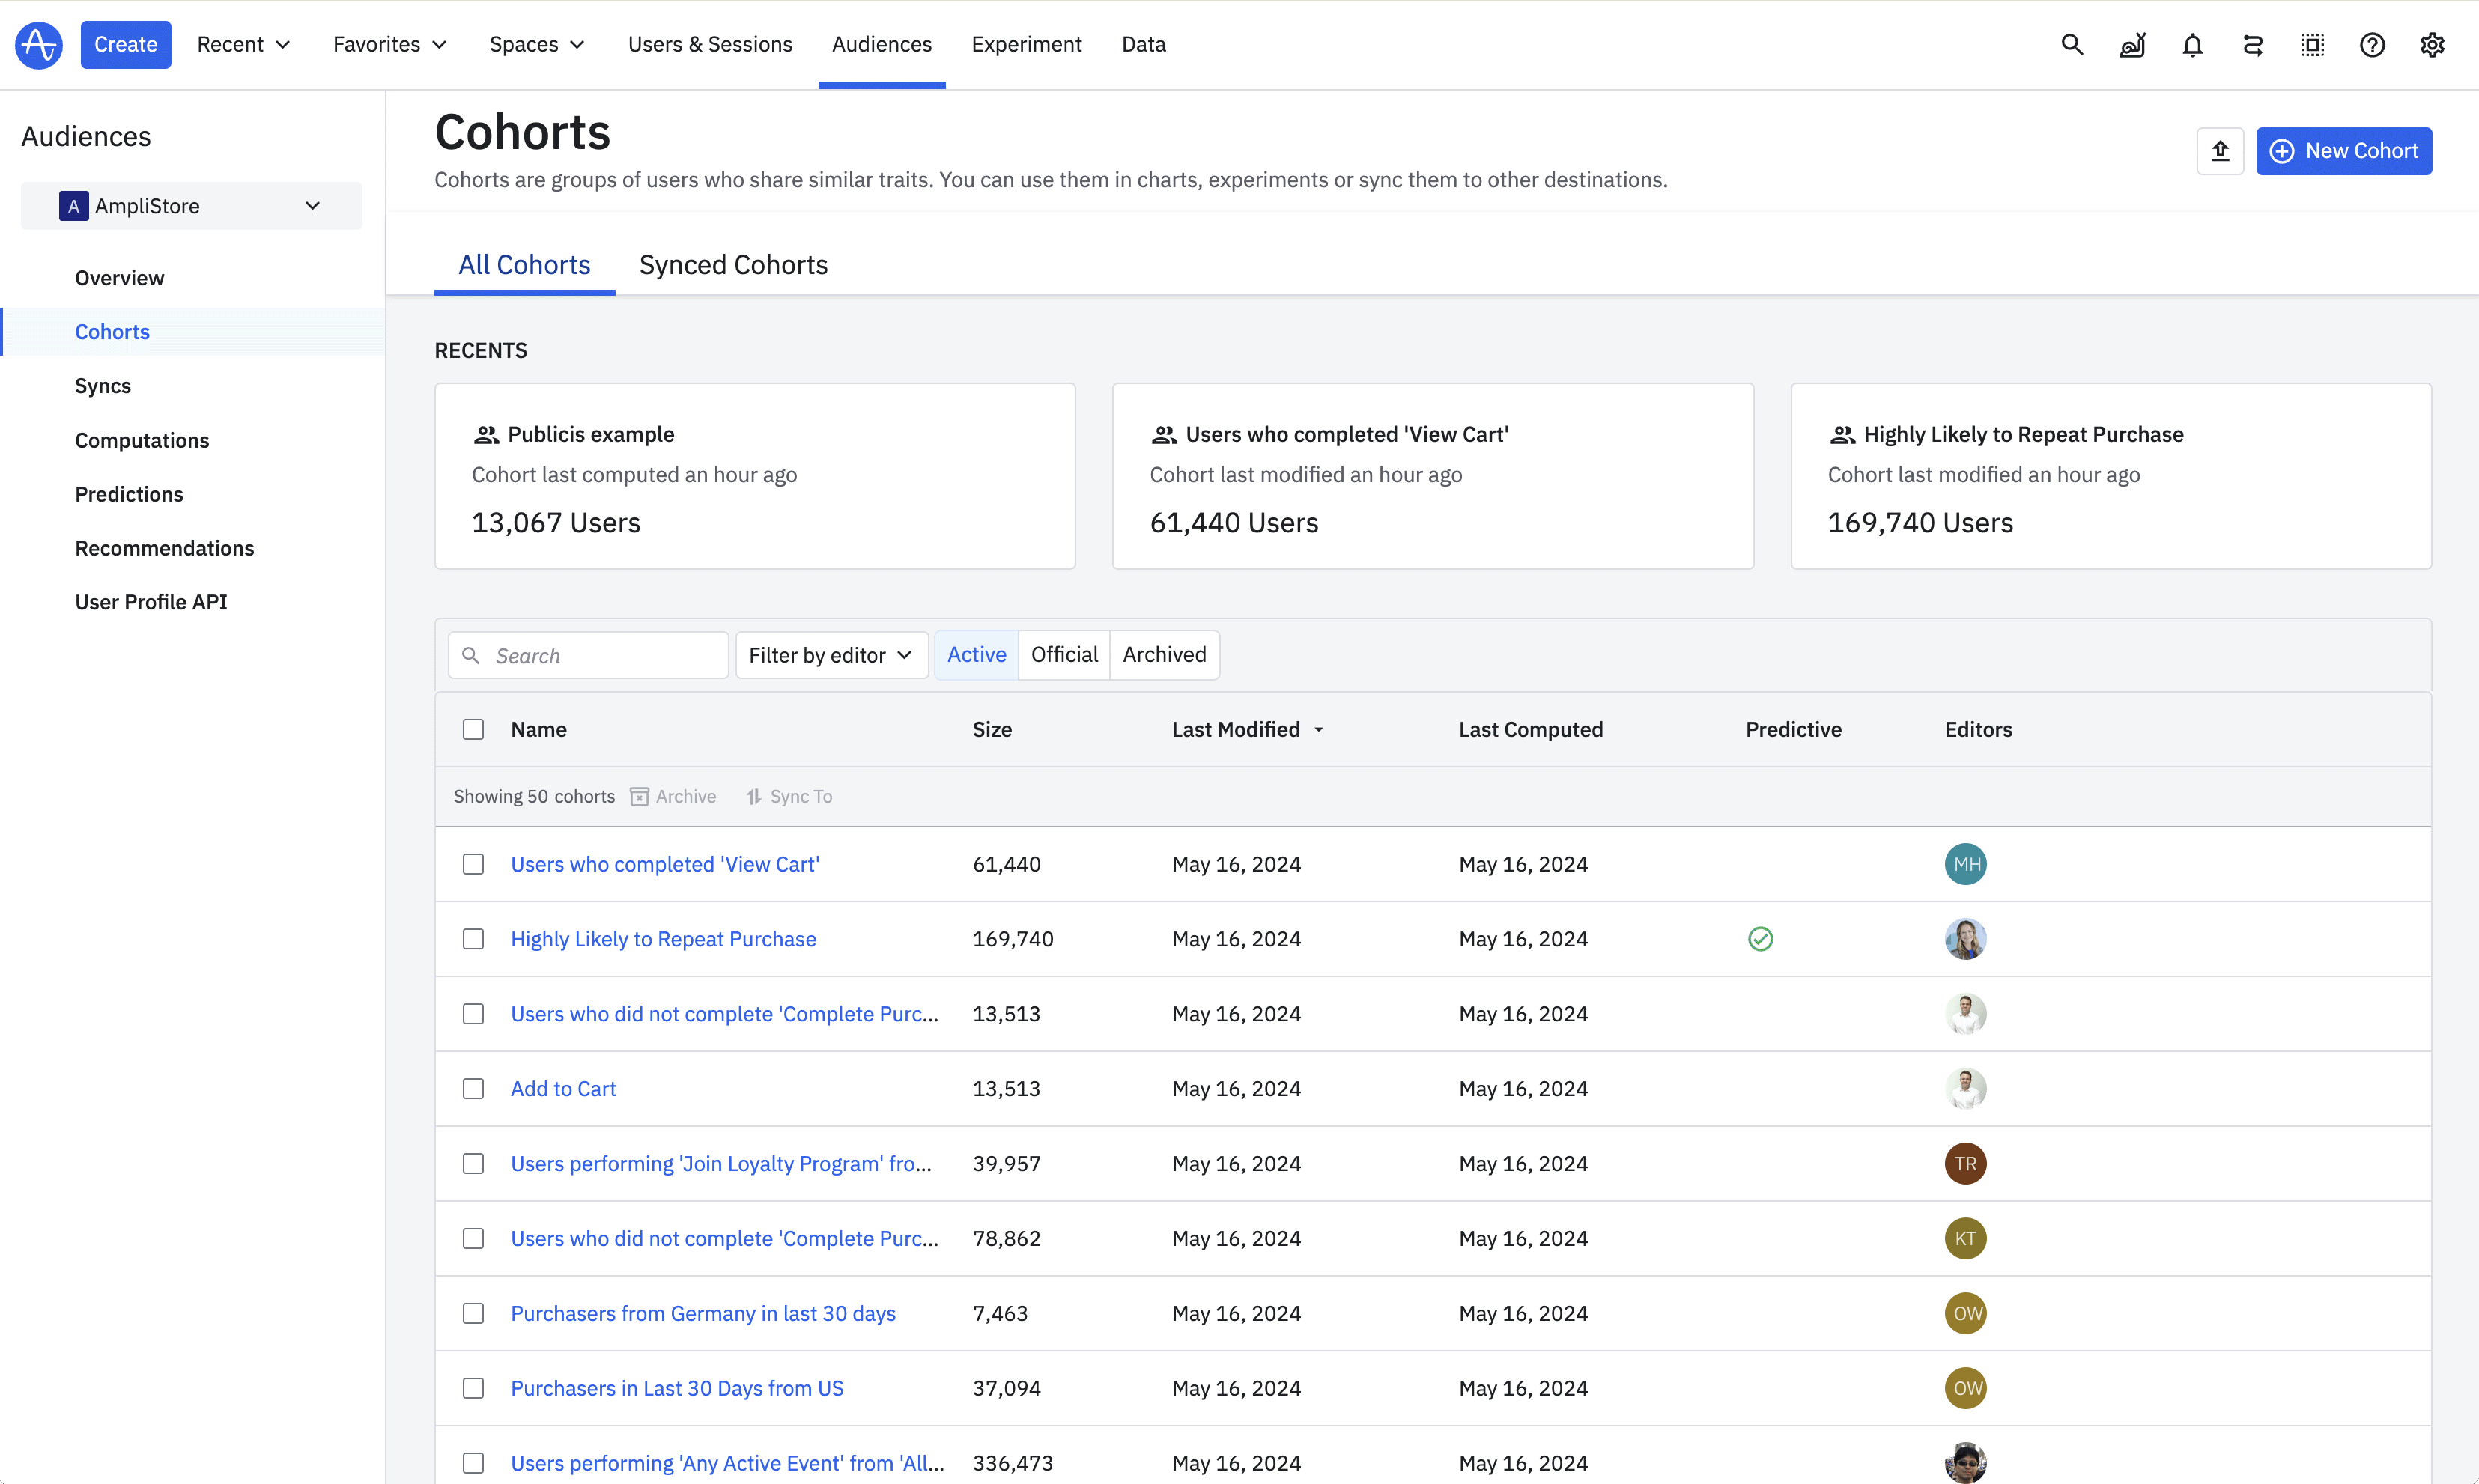Select 'Purchasers from Germany' row checkbox
The image size is (2479, 1484).
pos(473,1313)
